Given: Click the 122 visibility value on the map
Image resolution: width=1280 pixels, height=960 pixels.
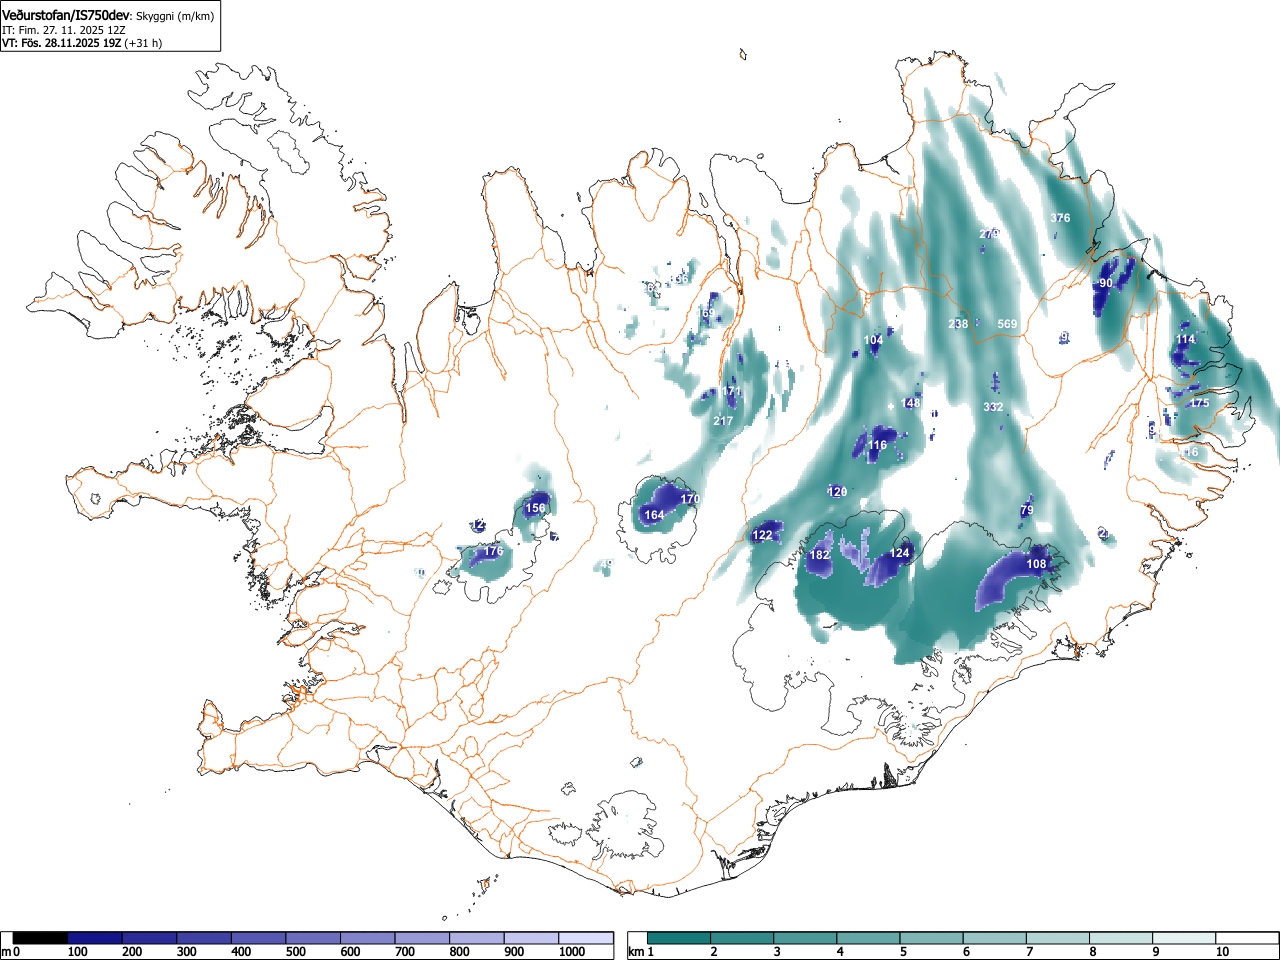Looking at the screenshot, I should pos(762,535).
